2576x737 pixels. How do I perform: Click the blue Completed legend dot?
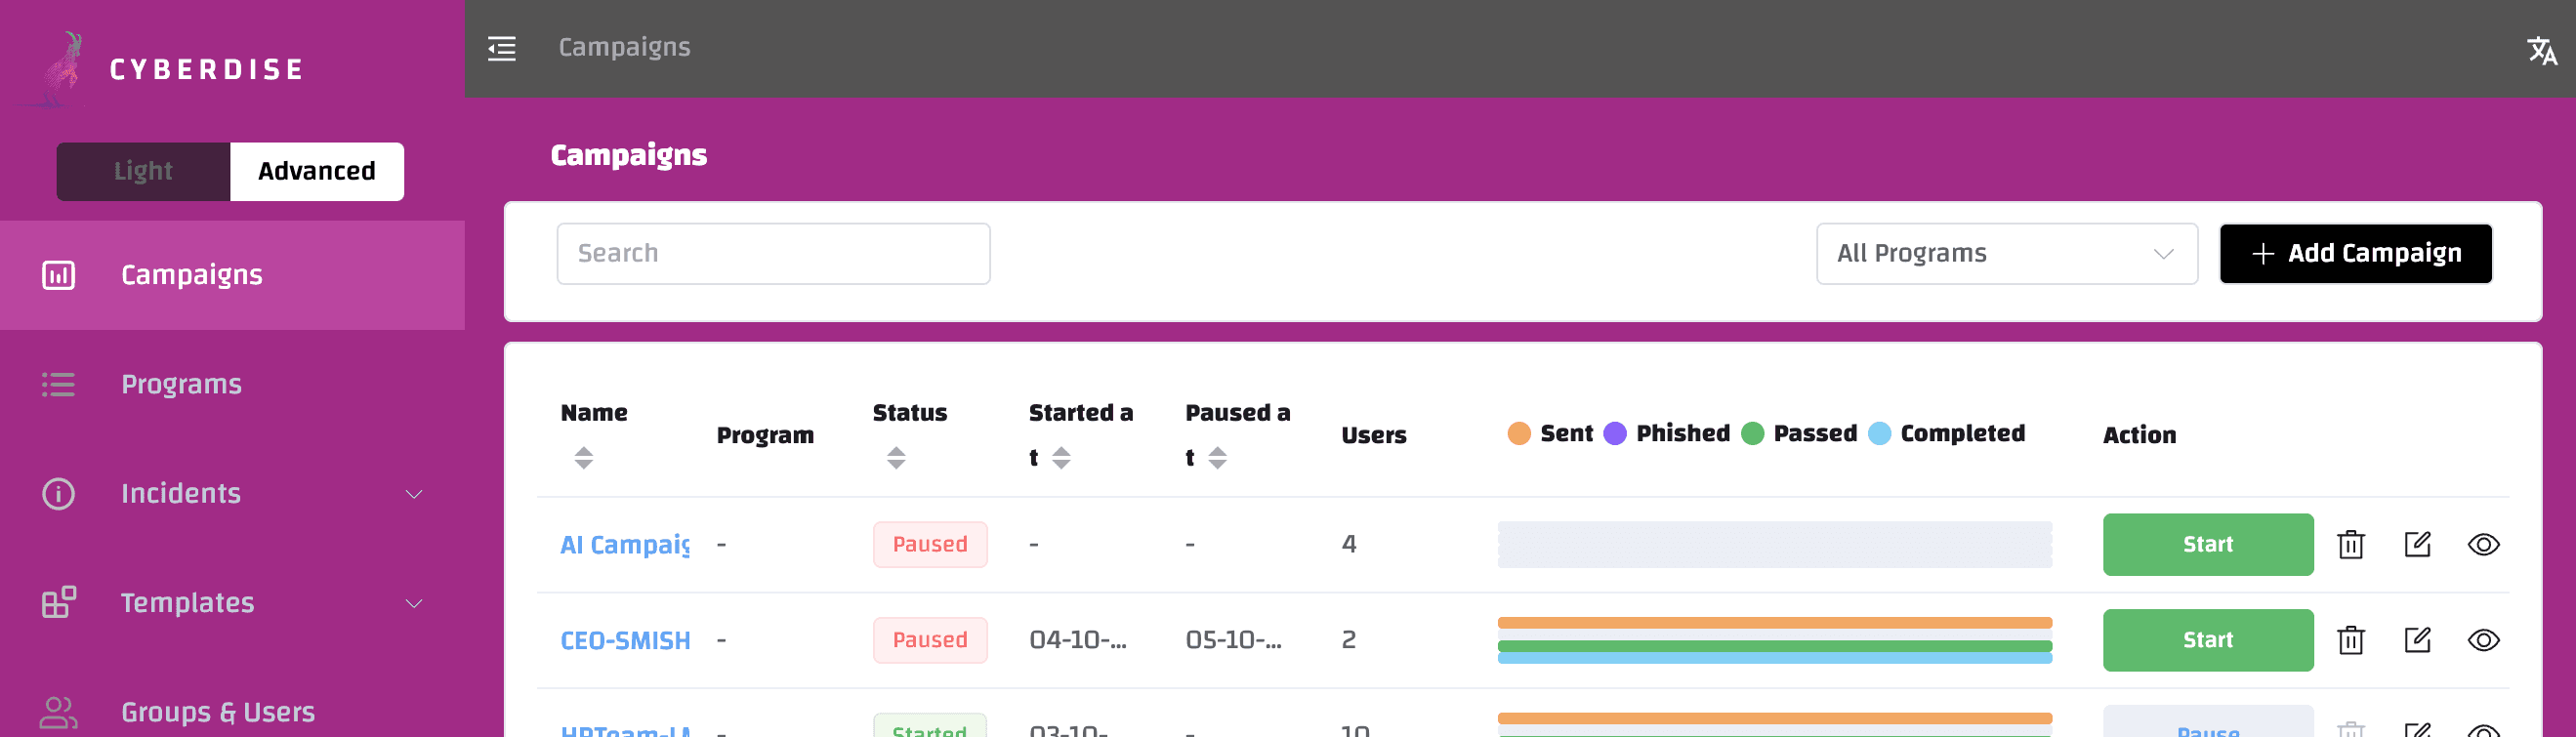click(1880, 433)
